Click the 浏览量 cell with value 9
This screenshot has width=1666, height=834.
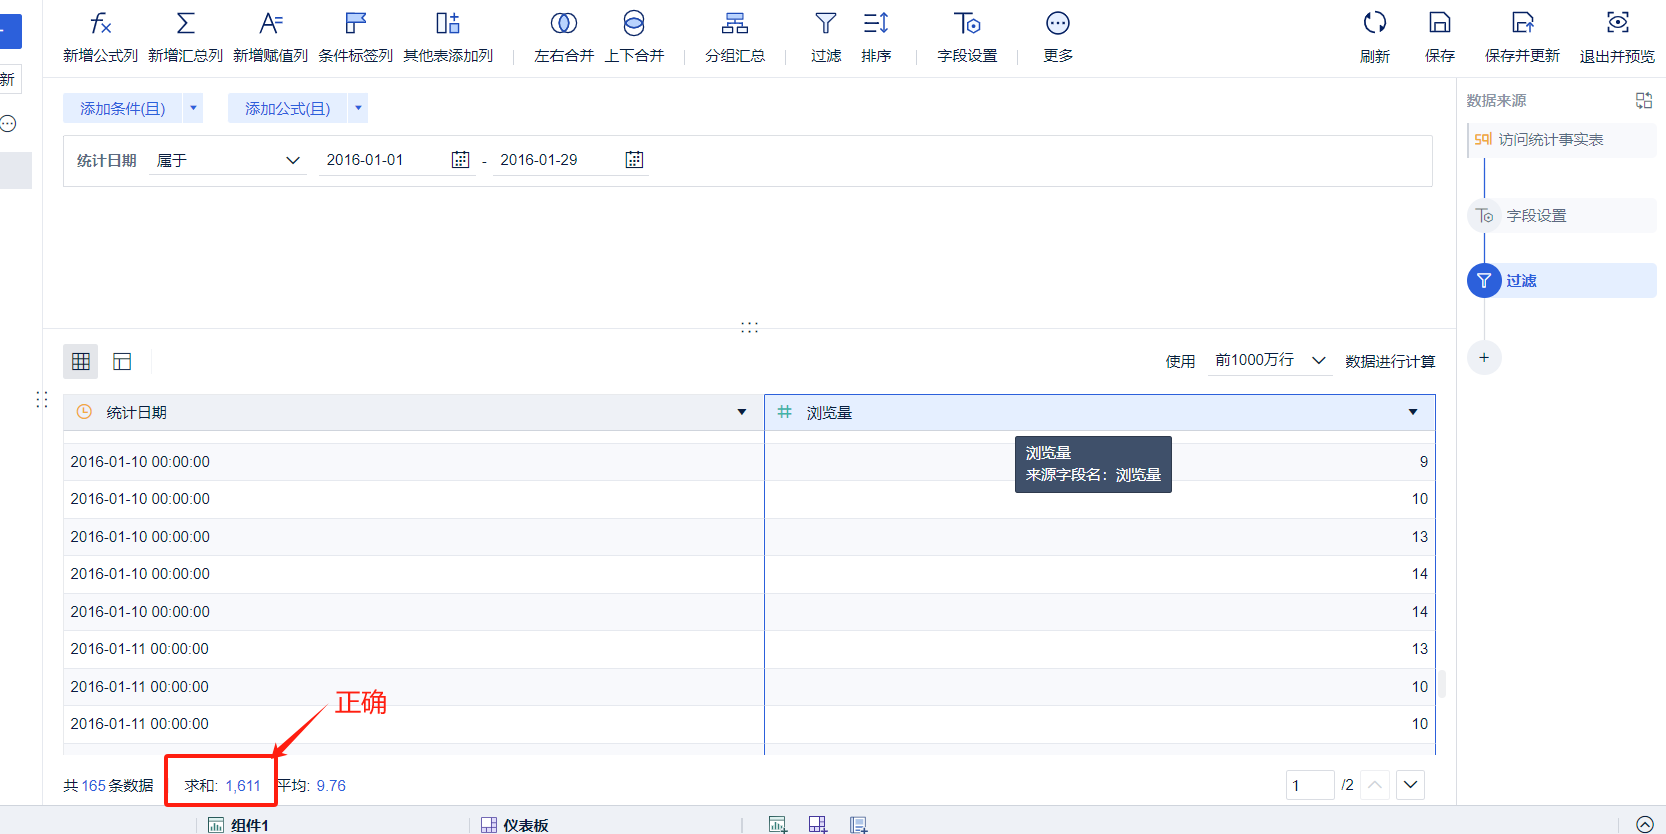[1100, 462]
